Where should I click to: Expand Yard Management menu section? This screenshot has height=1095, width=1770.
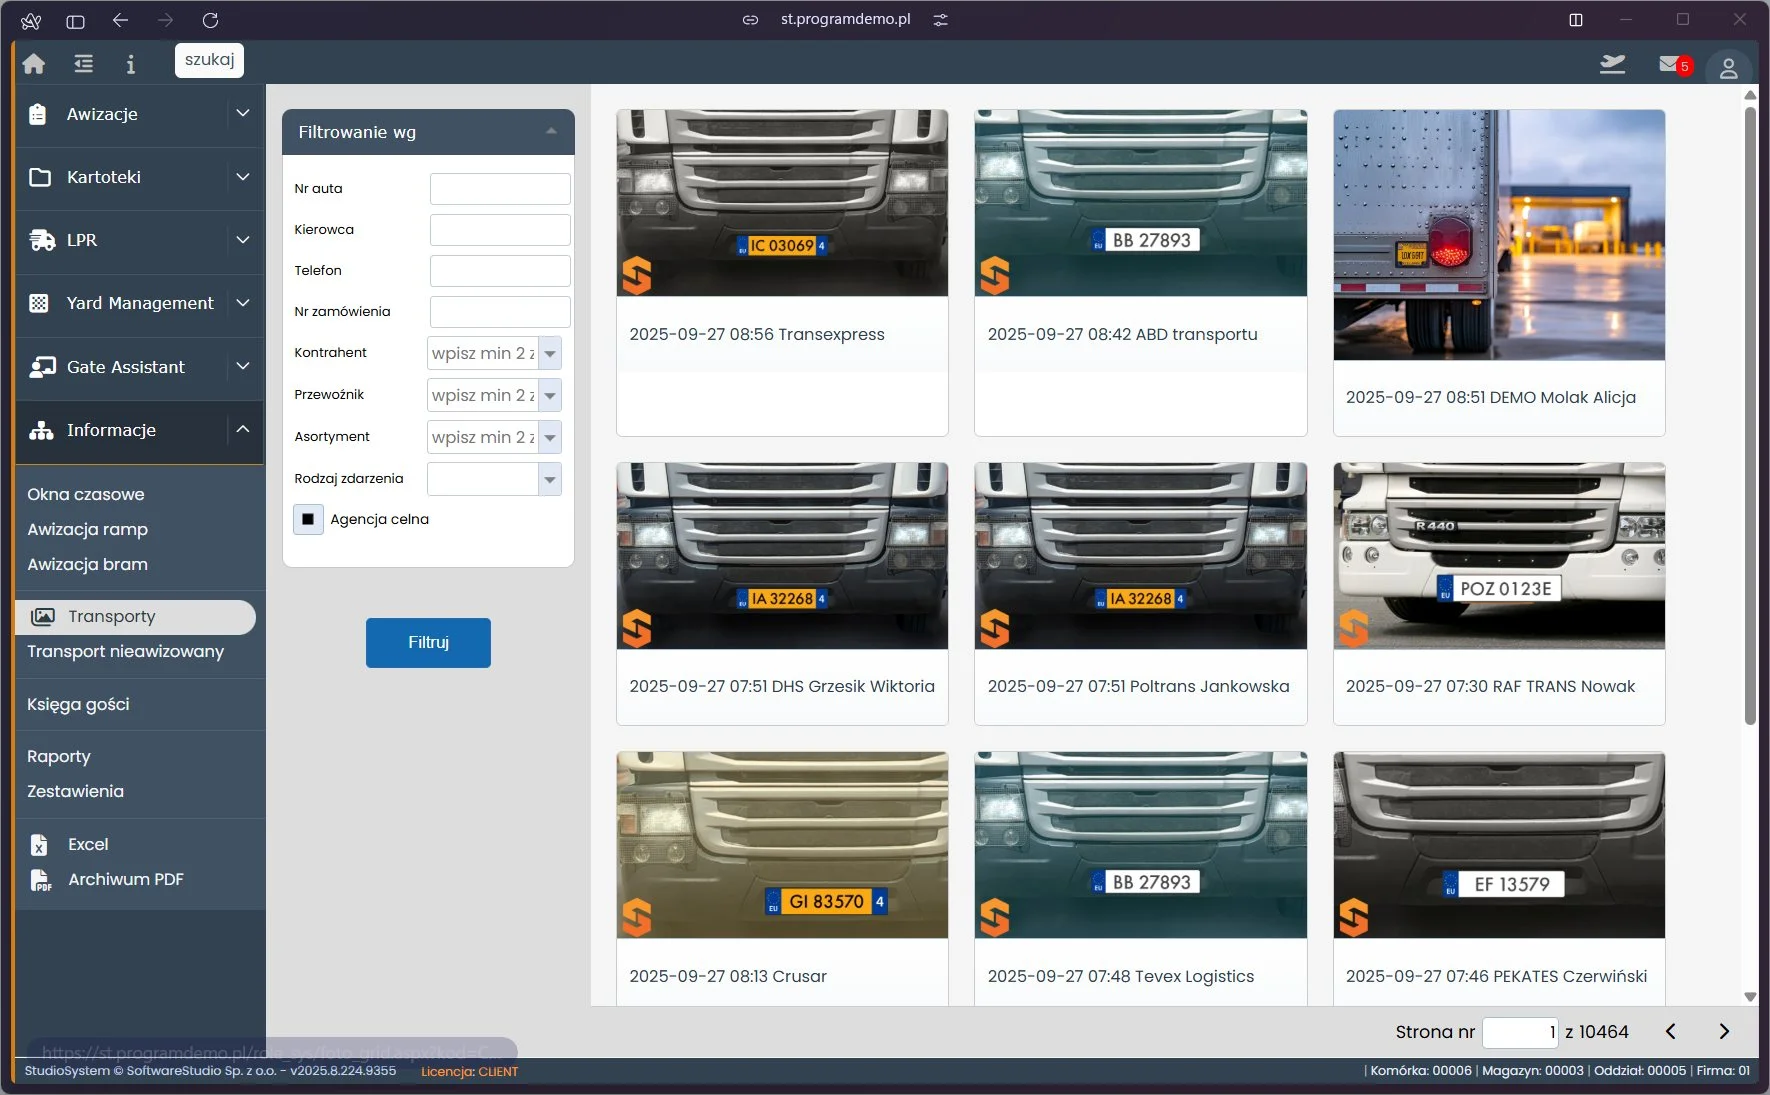(243, 302)
